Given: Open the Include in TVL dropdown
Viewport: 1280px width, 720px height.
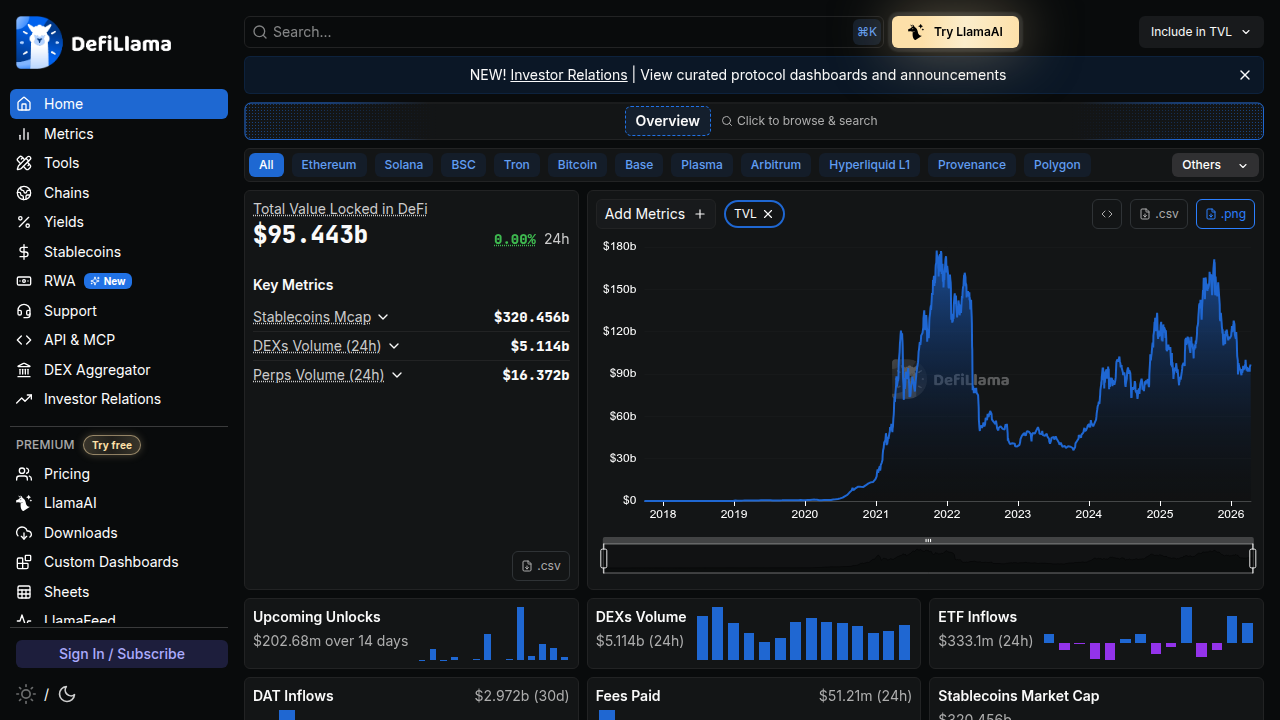Looking at the screenshot, I should [x=1200, y=31].
